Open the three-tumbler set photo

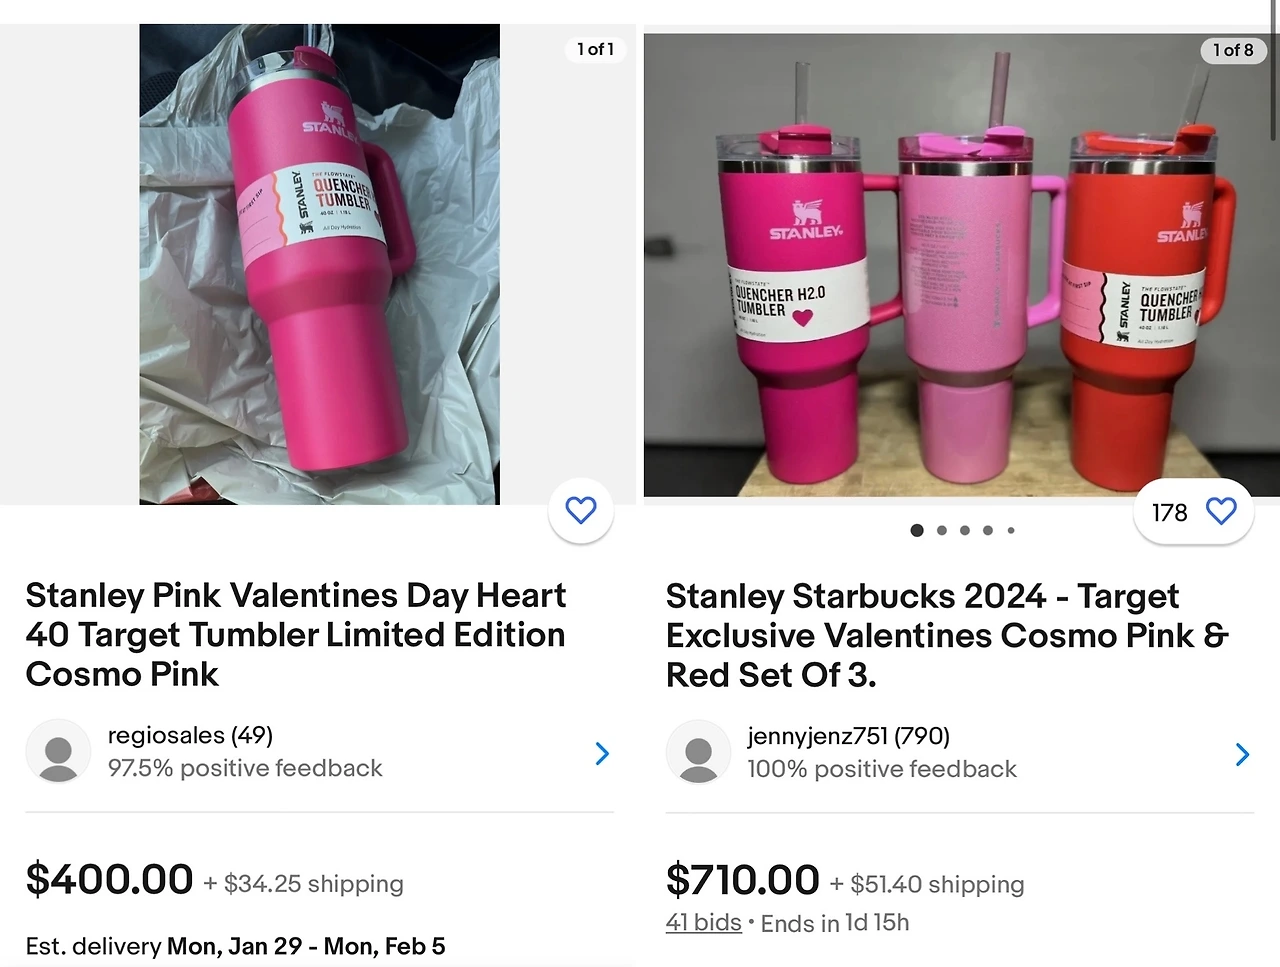click(958, 266)
